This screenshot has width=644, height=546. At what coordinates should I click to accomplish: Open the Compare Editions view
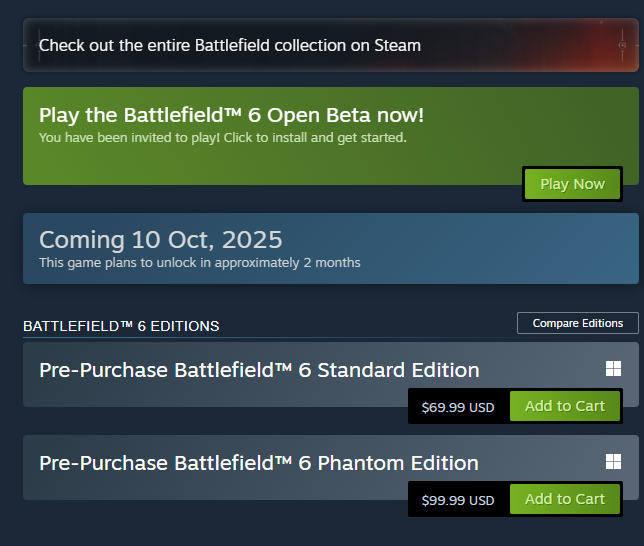point(577,323)
